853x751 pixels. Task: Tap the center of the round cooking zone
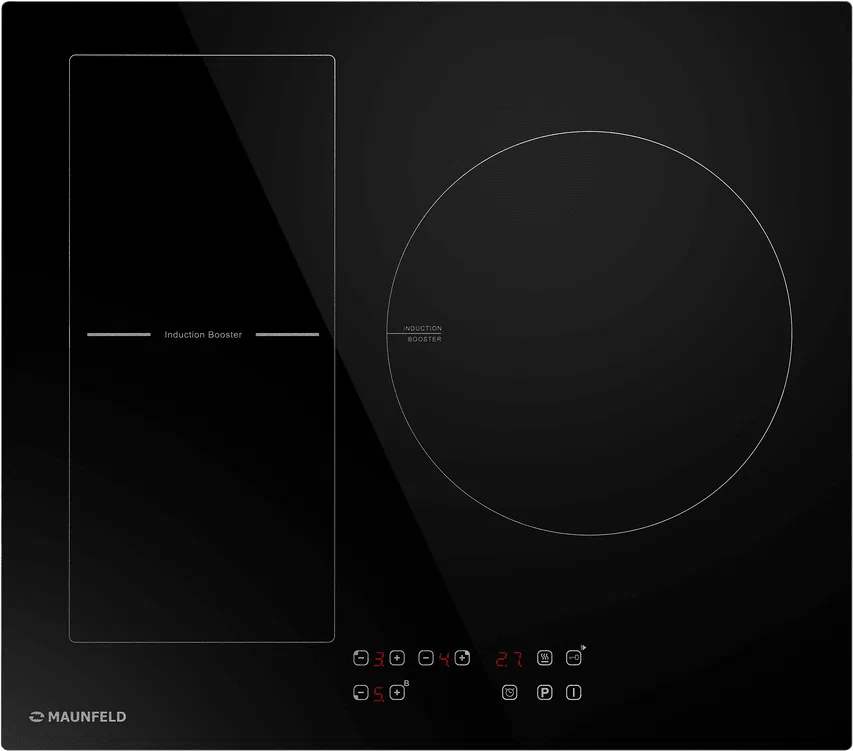pos(589,333)
